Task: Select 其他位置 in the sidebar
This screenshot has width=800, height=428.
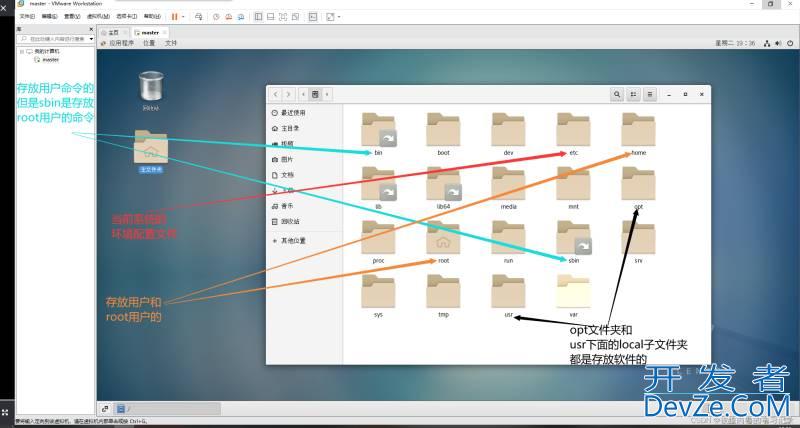Action: point(293,241)
